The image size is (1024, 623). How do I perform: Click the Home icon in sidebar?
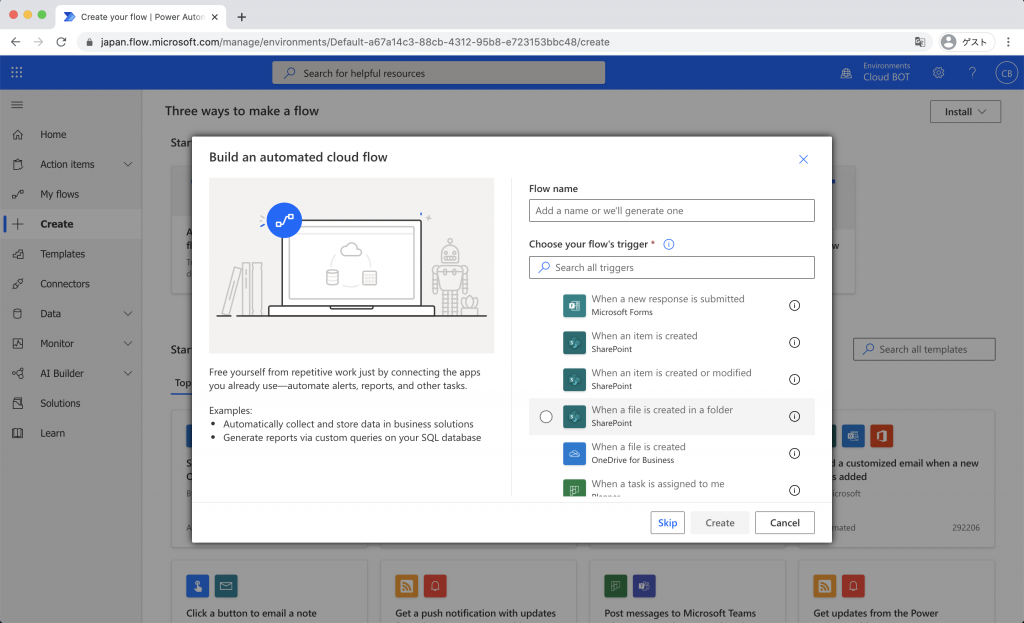click(18, 135)
